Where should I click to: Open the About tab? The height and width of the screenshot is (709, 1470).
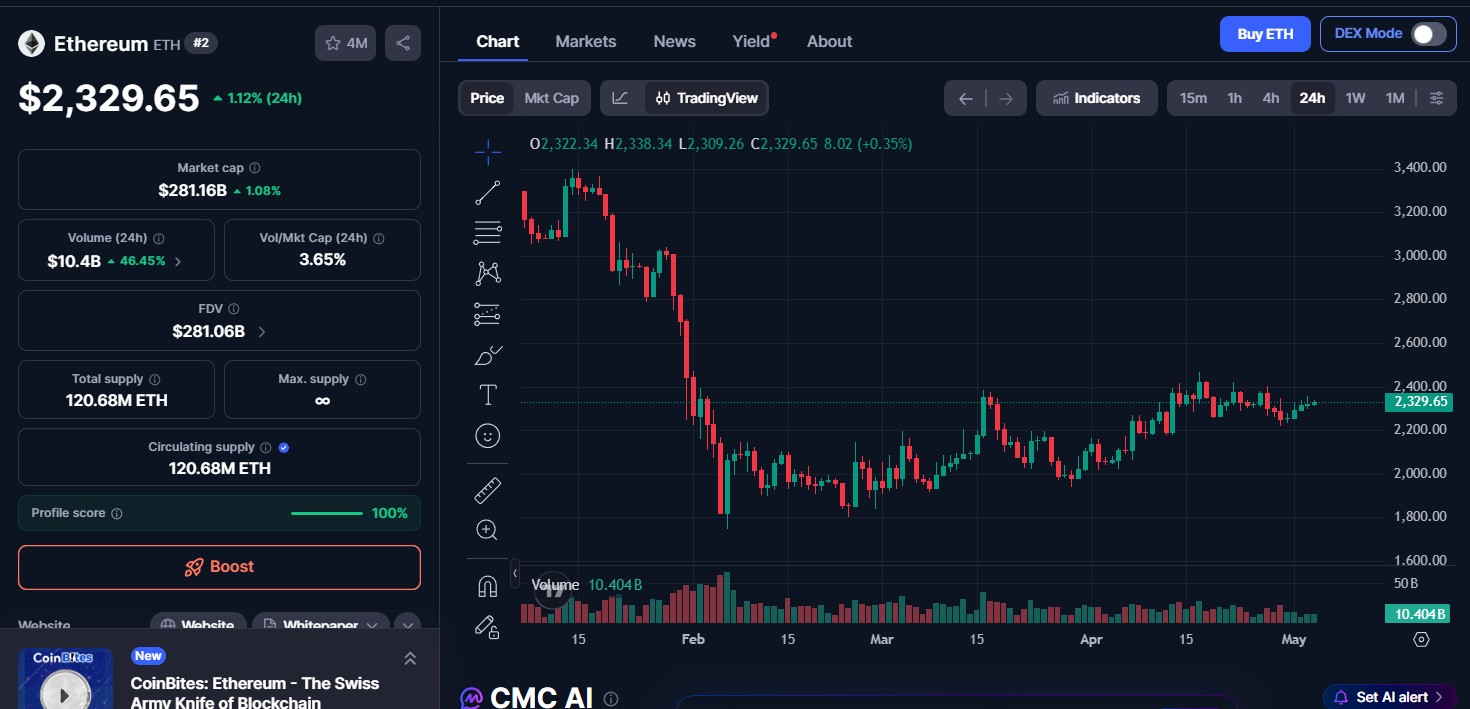point(829,41)
